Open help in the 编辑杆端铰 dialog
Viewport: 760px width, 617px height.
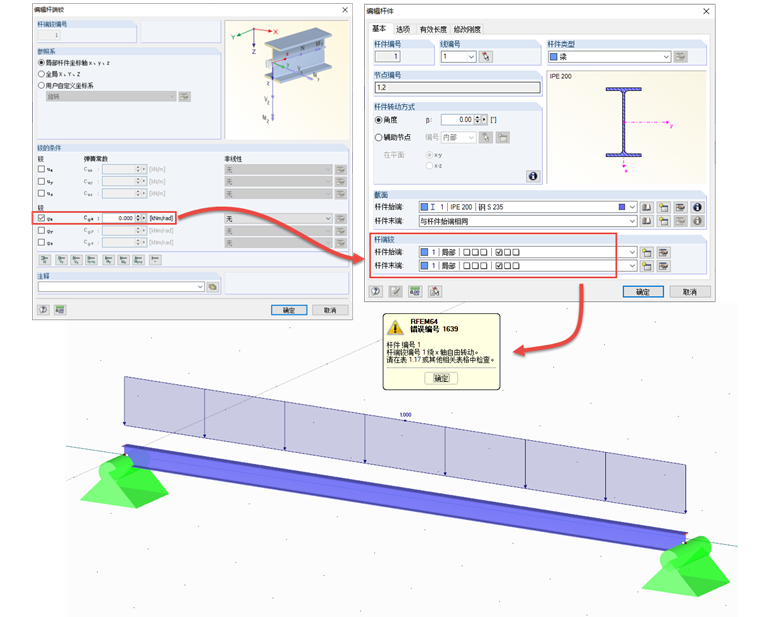[x=44, y=310]
